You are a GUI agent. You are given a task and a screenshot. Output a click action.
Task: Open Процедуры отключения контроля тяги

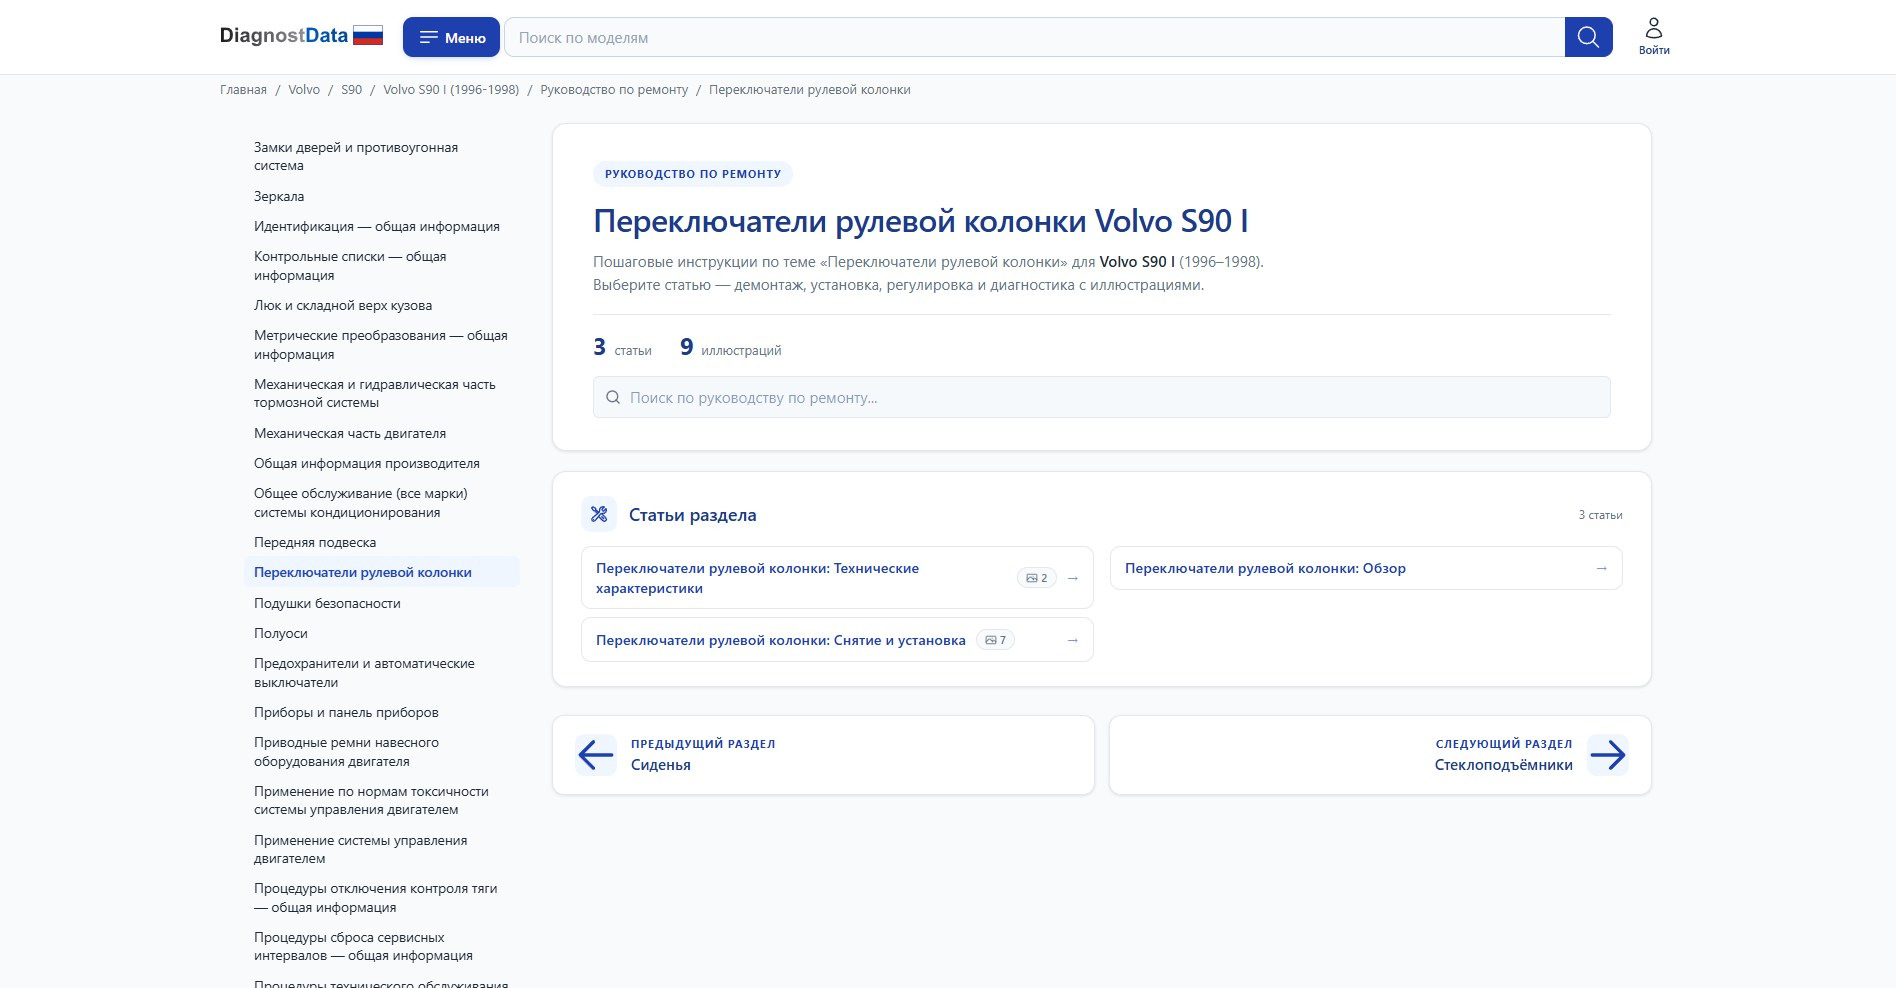tap(381, 898)
